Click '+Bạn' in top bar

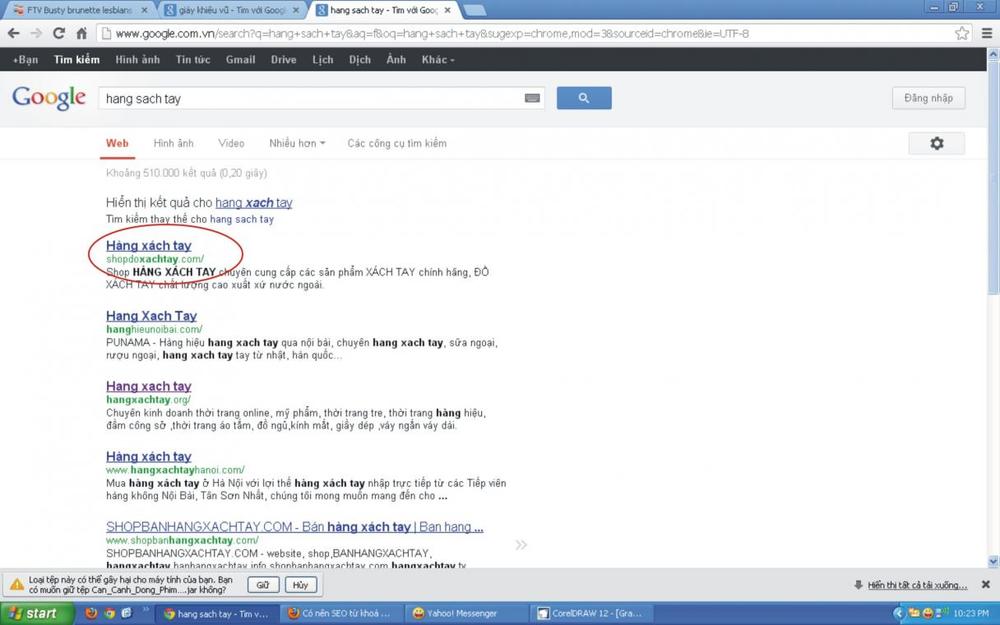coord(26,59)
